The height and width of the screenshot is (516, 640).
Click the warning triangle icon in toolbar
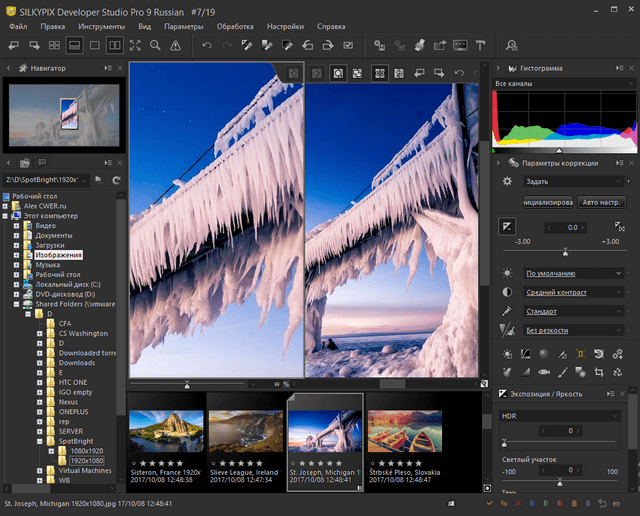click(176, 45)
